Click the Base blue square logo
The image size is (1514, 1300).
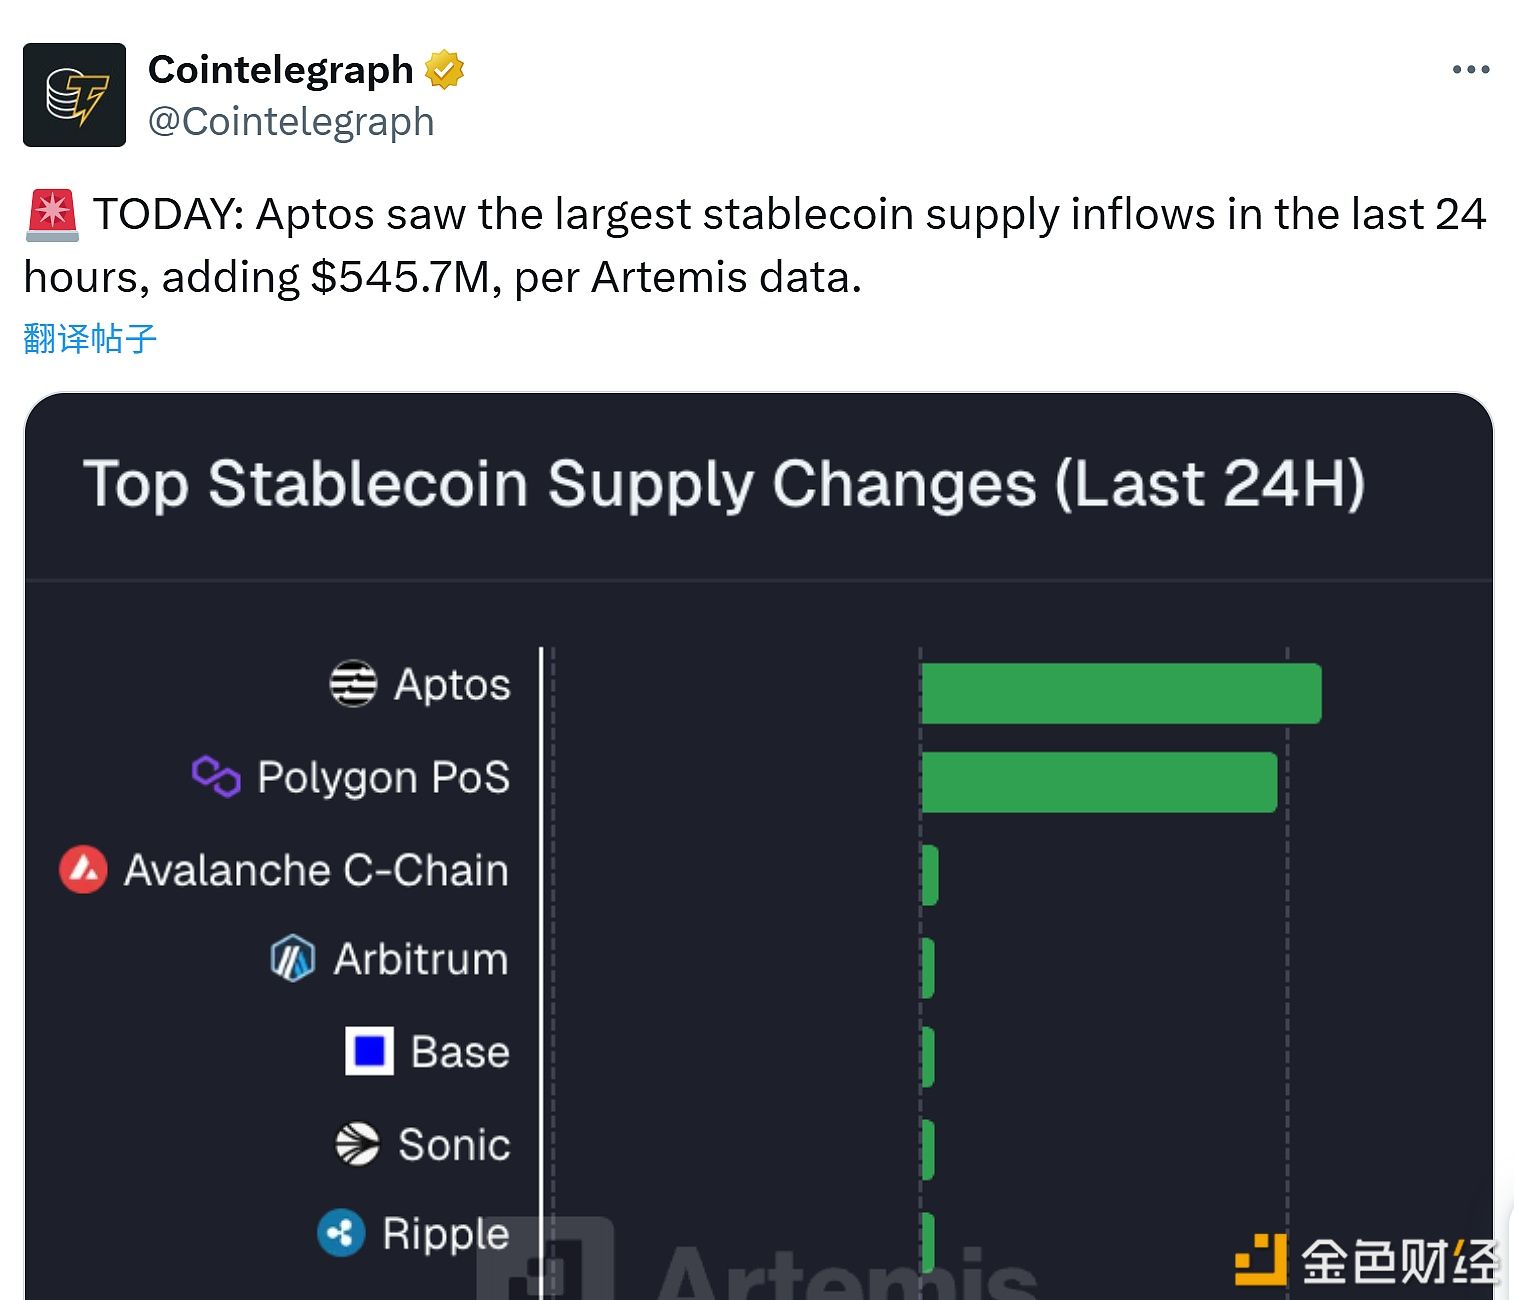coord(369,1051)
